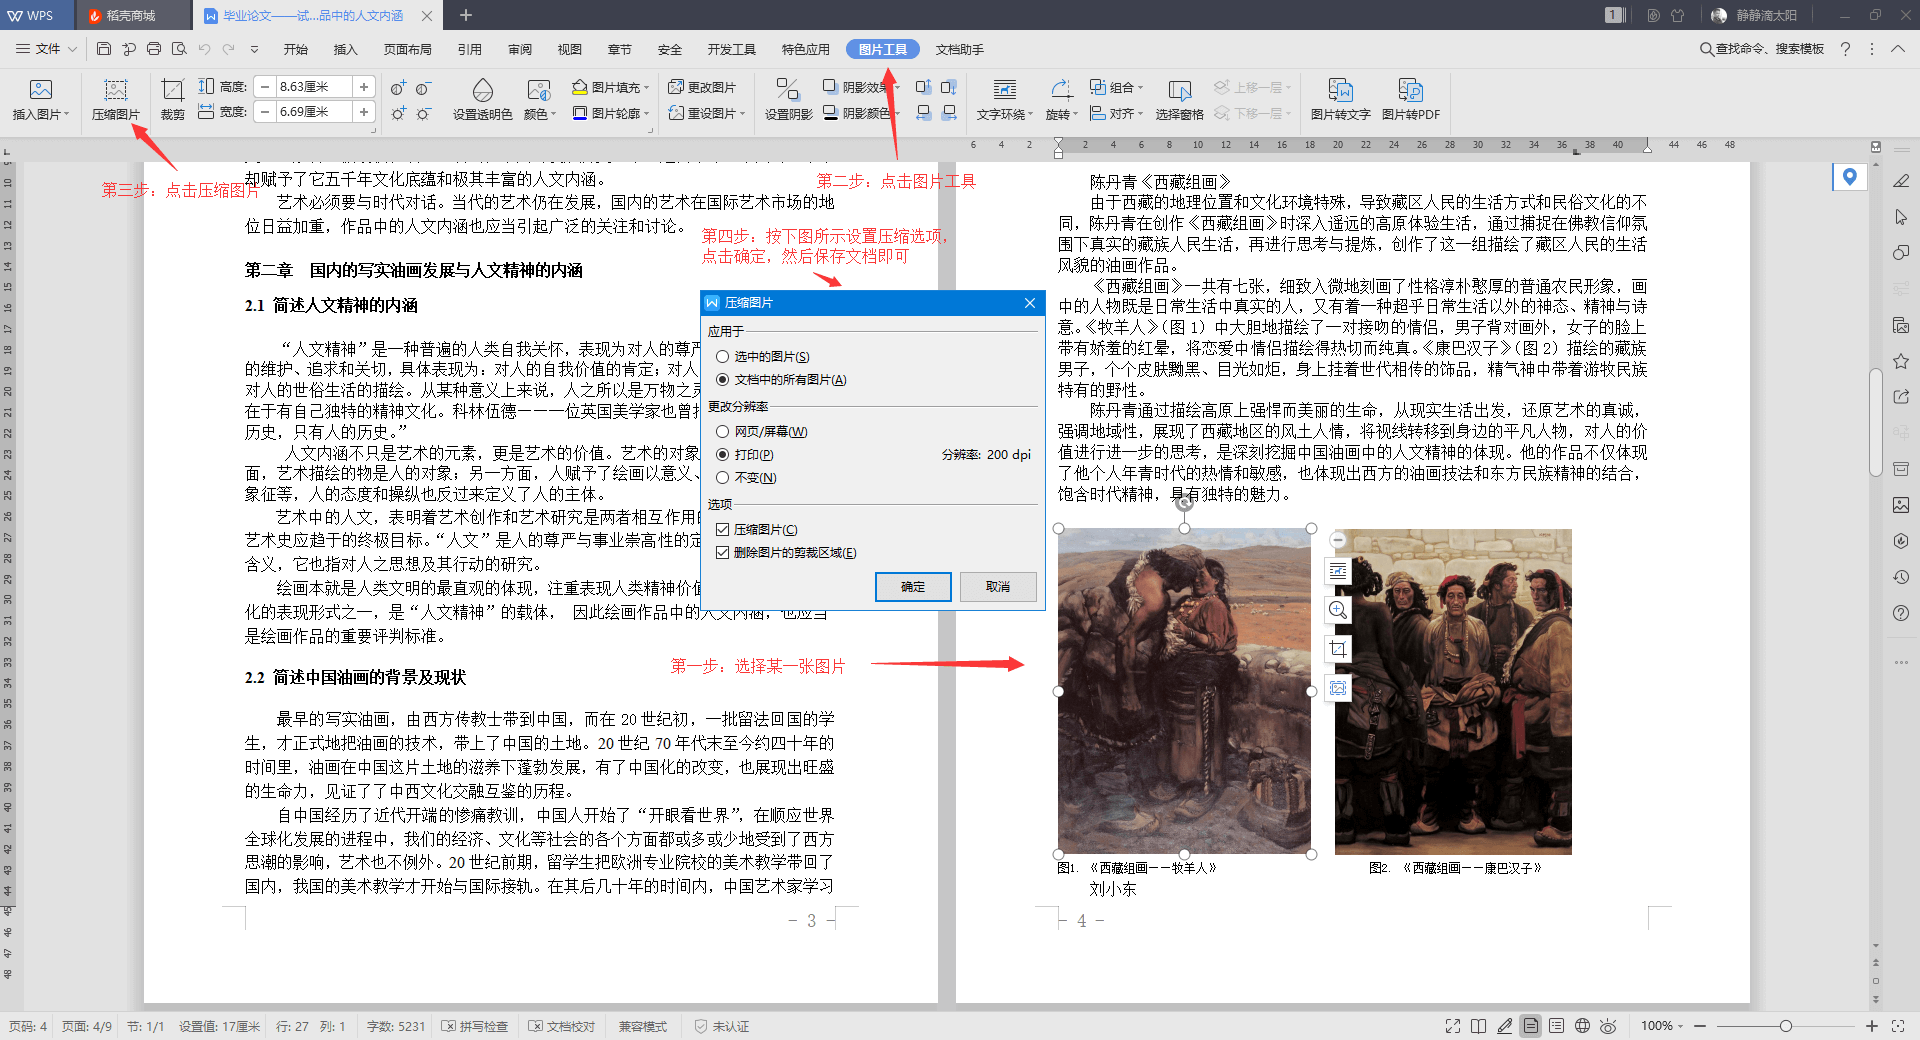Click the 高度 height input field
This screenshot has height=1040, width=1920.
click(x=314, y=87)
